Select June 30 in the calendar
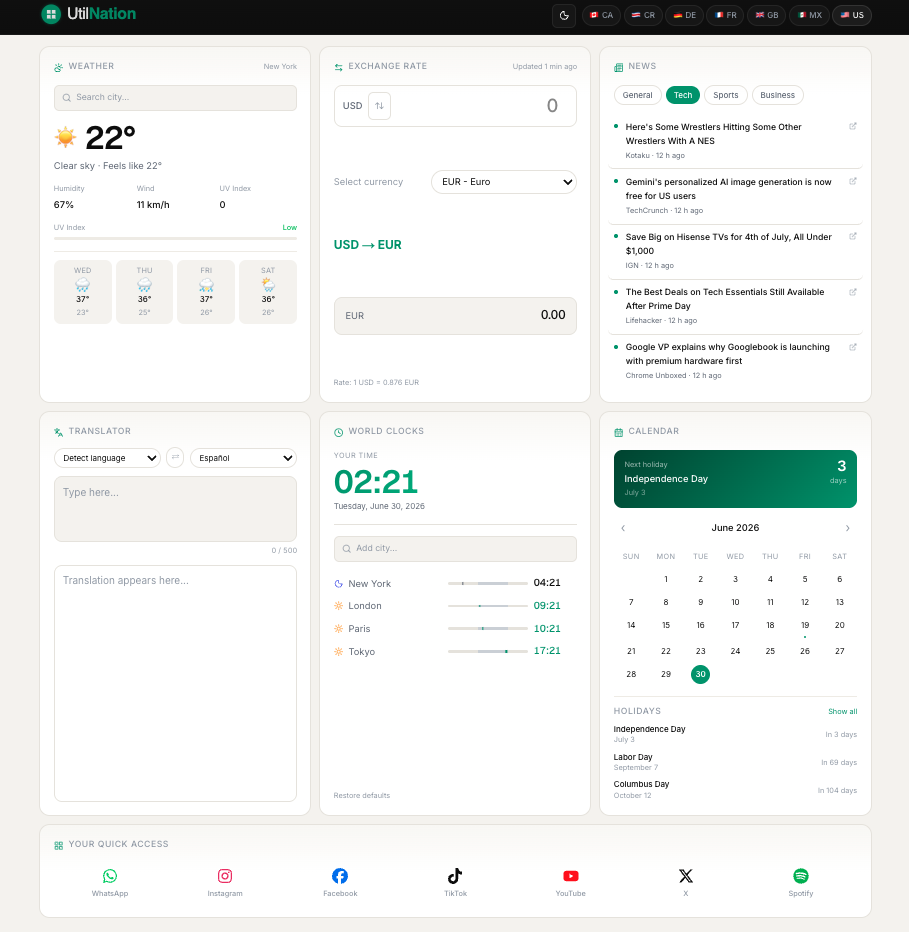909x932 pixels. [700, 674]
